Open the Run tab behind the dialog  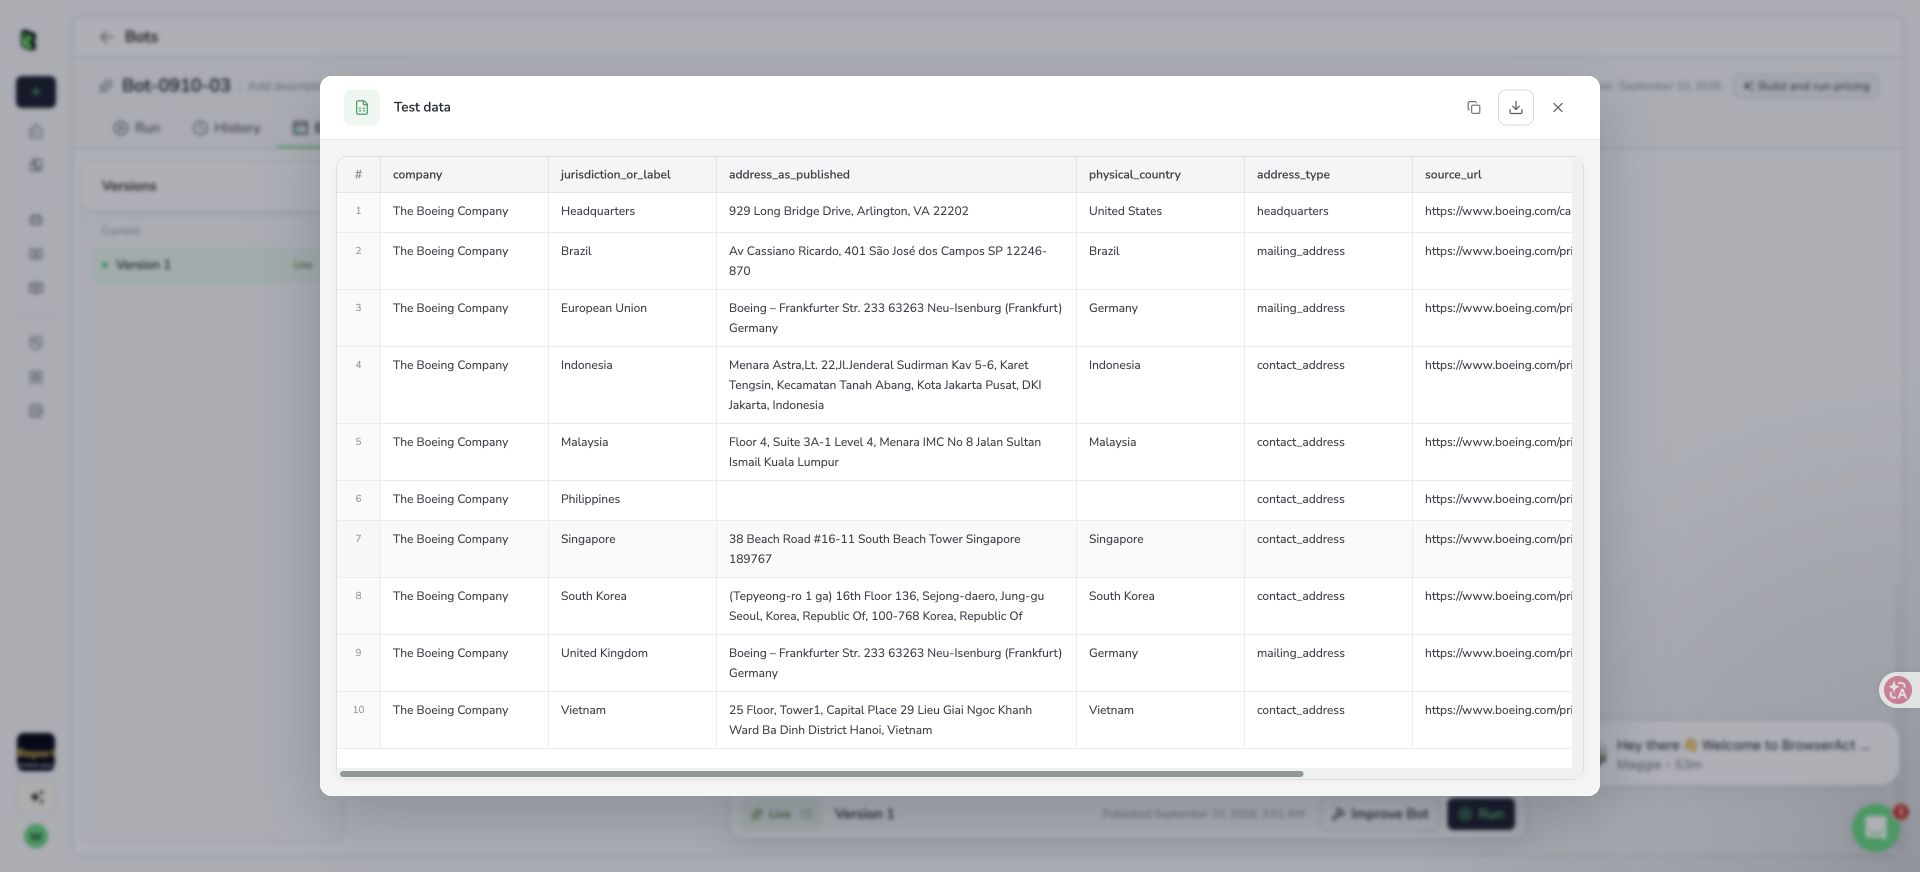tap(137, 128)
